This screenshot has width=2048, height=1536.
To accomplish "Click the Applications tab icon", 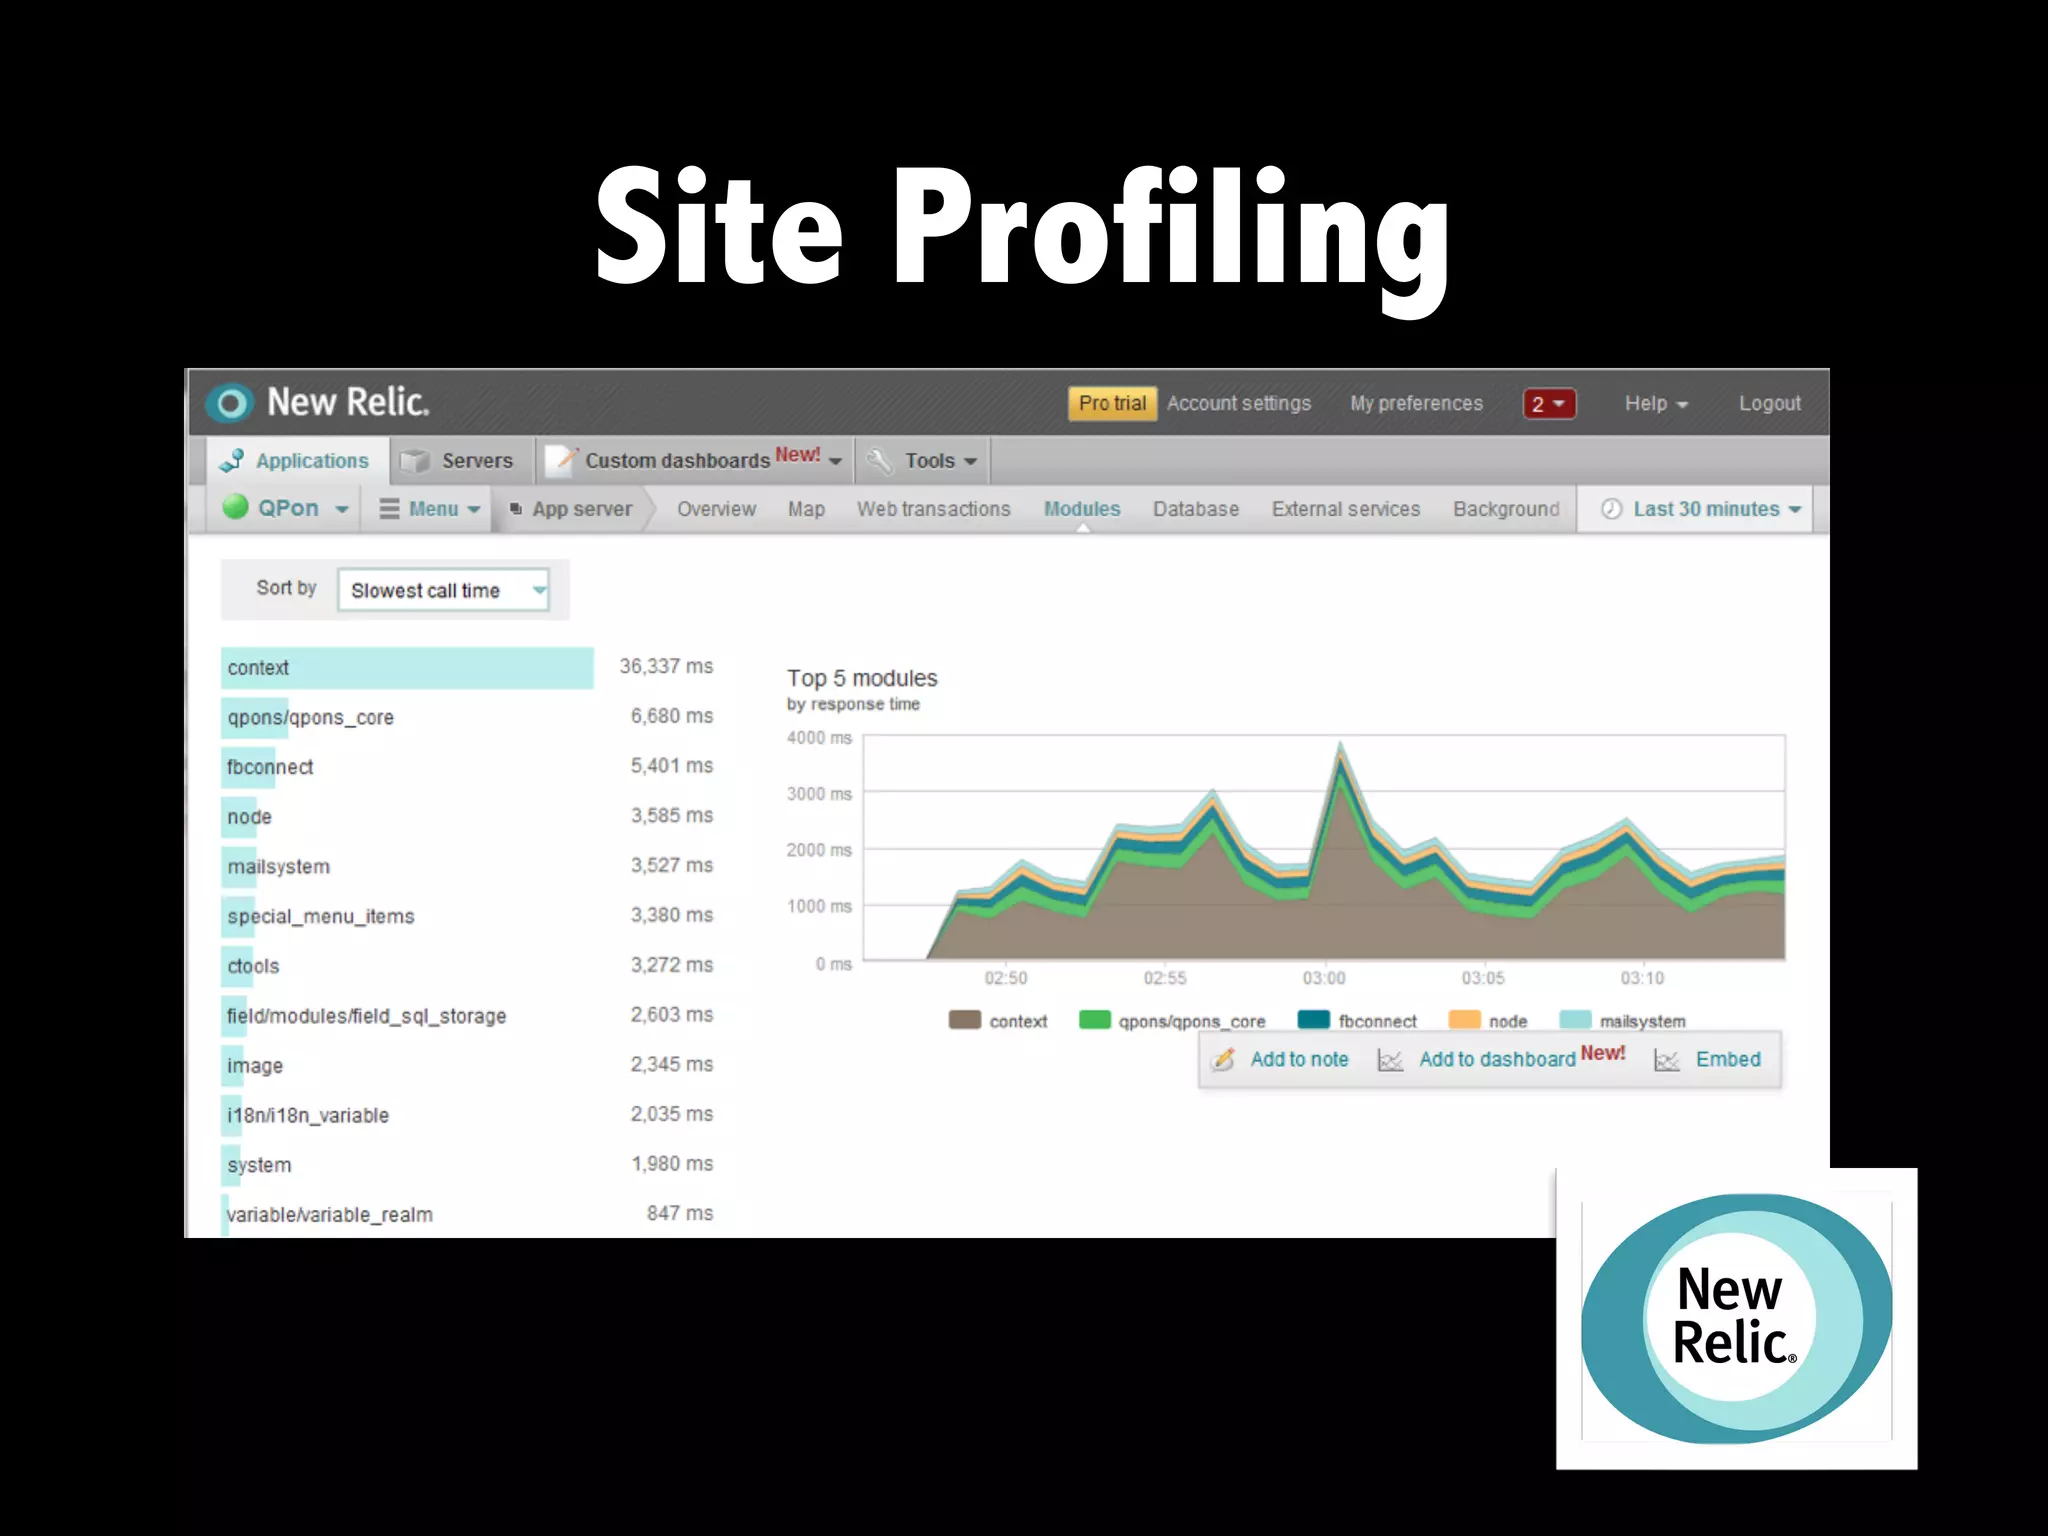I will click(x=232, y=460).
